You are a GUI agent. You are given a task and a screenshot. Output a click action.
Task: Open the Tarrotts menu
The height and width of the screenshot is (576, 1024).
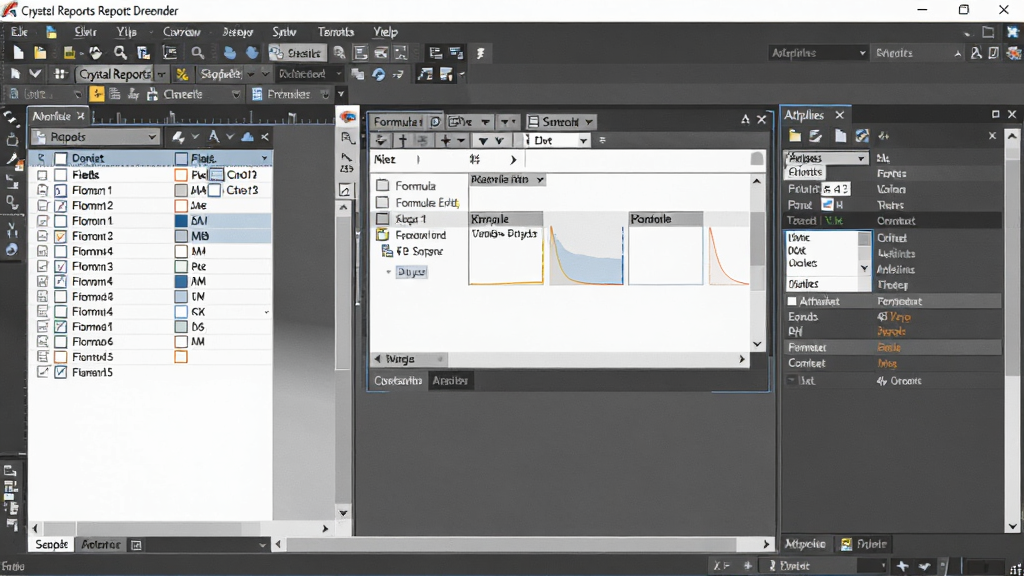pos(336,31)
